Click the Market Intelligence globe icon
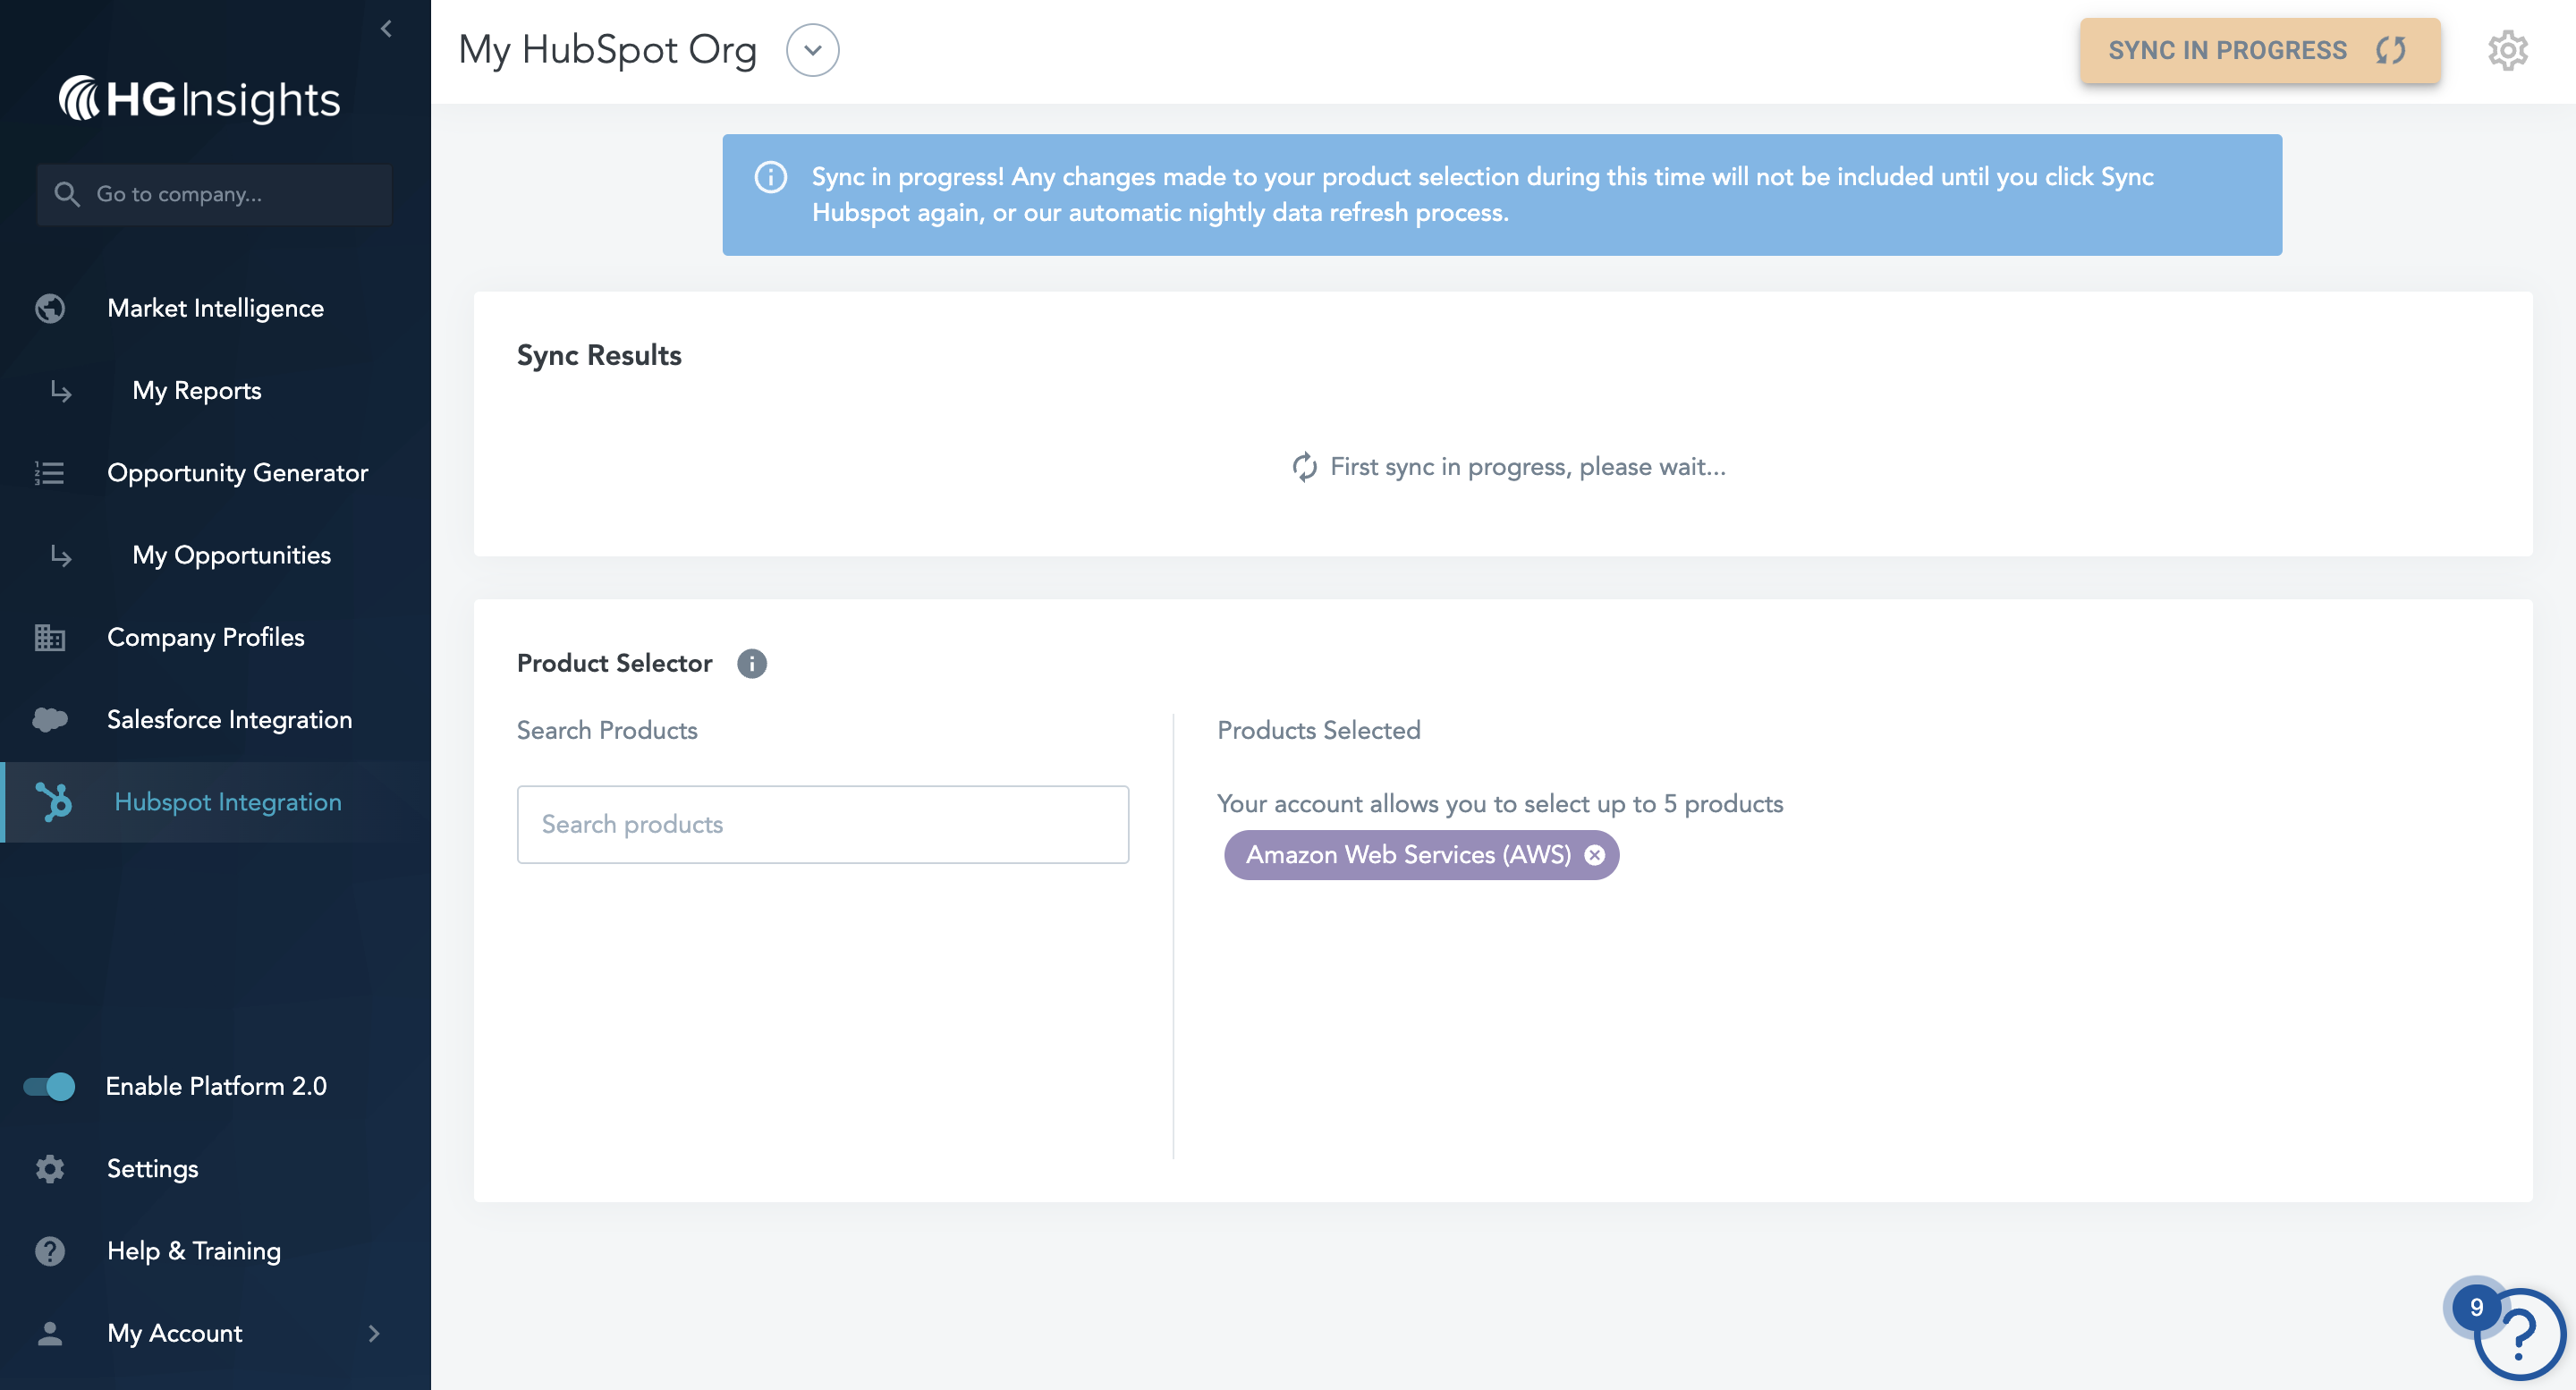 pos(50,308)
